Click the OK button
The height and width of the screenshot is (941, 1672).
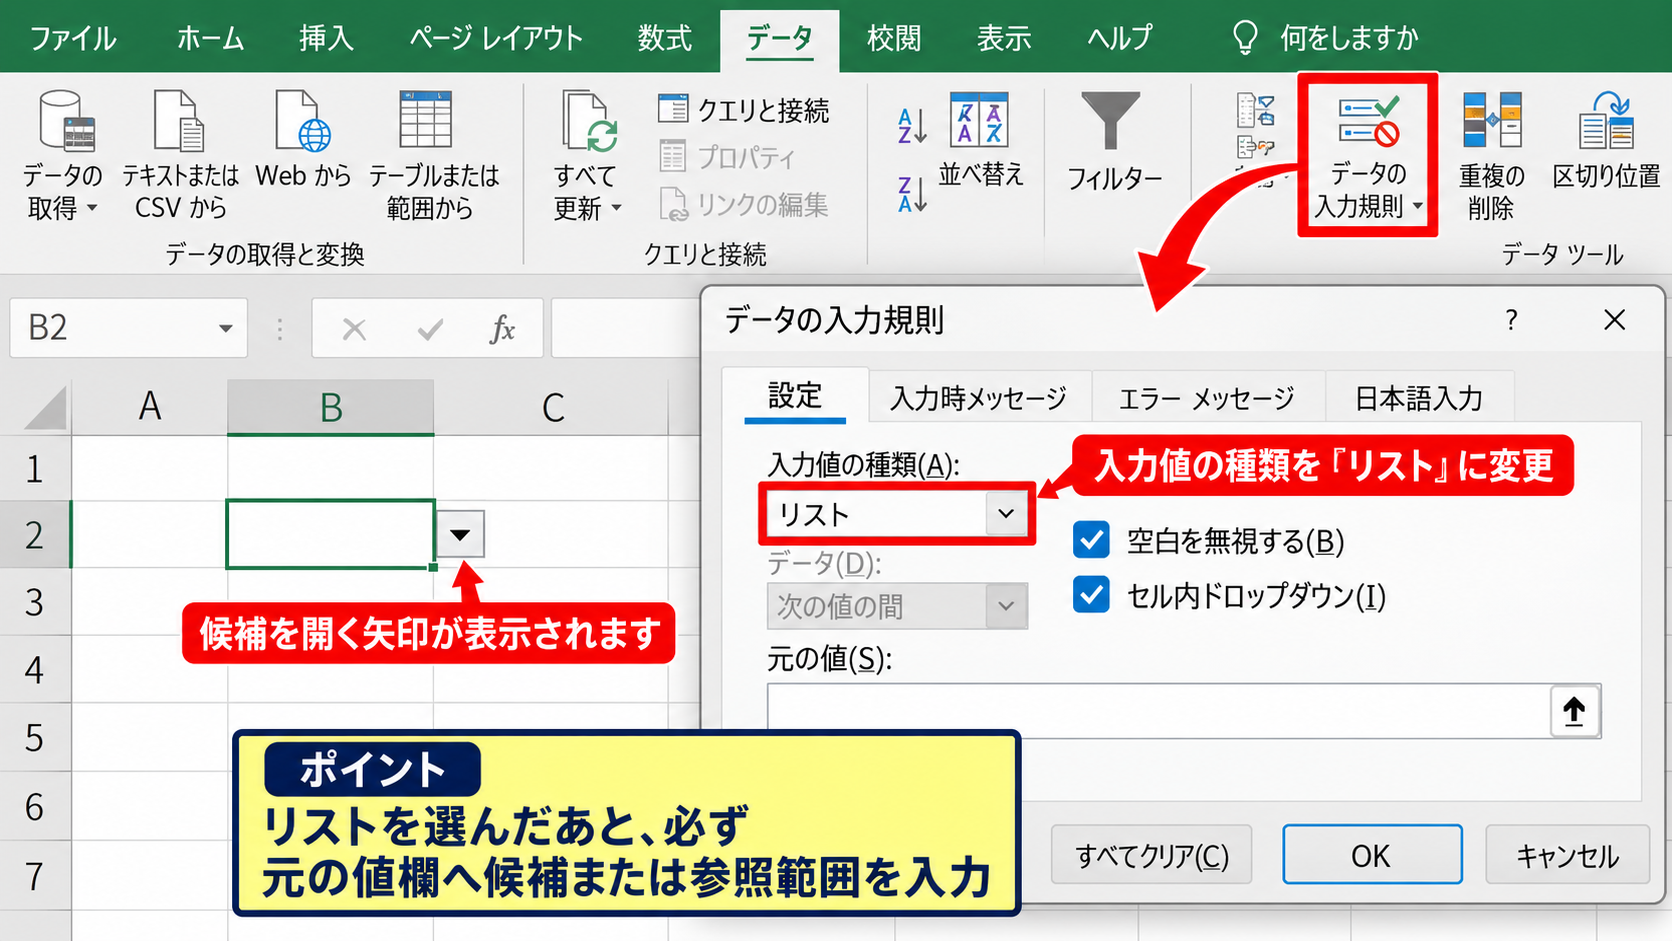pyautogui.click(x=1372, y=855)
